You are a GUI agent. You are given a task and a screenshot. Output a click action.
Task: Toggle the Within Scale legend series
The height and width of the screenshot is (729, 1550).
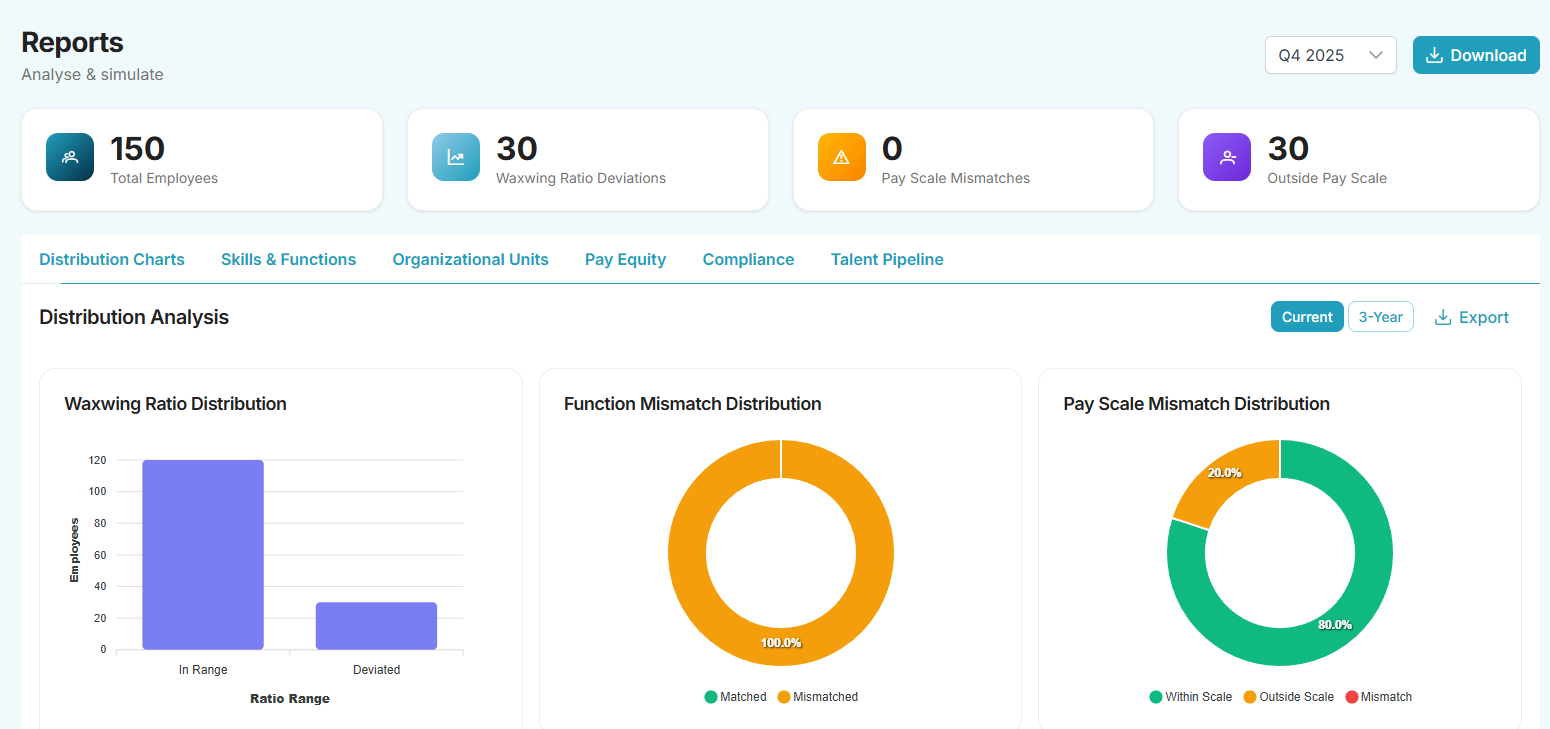[1190, 696]
